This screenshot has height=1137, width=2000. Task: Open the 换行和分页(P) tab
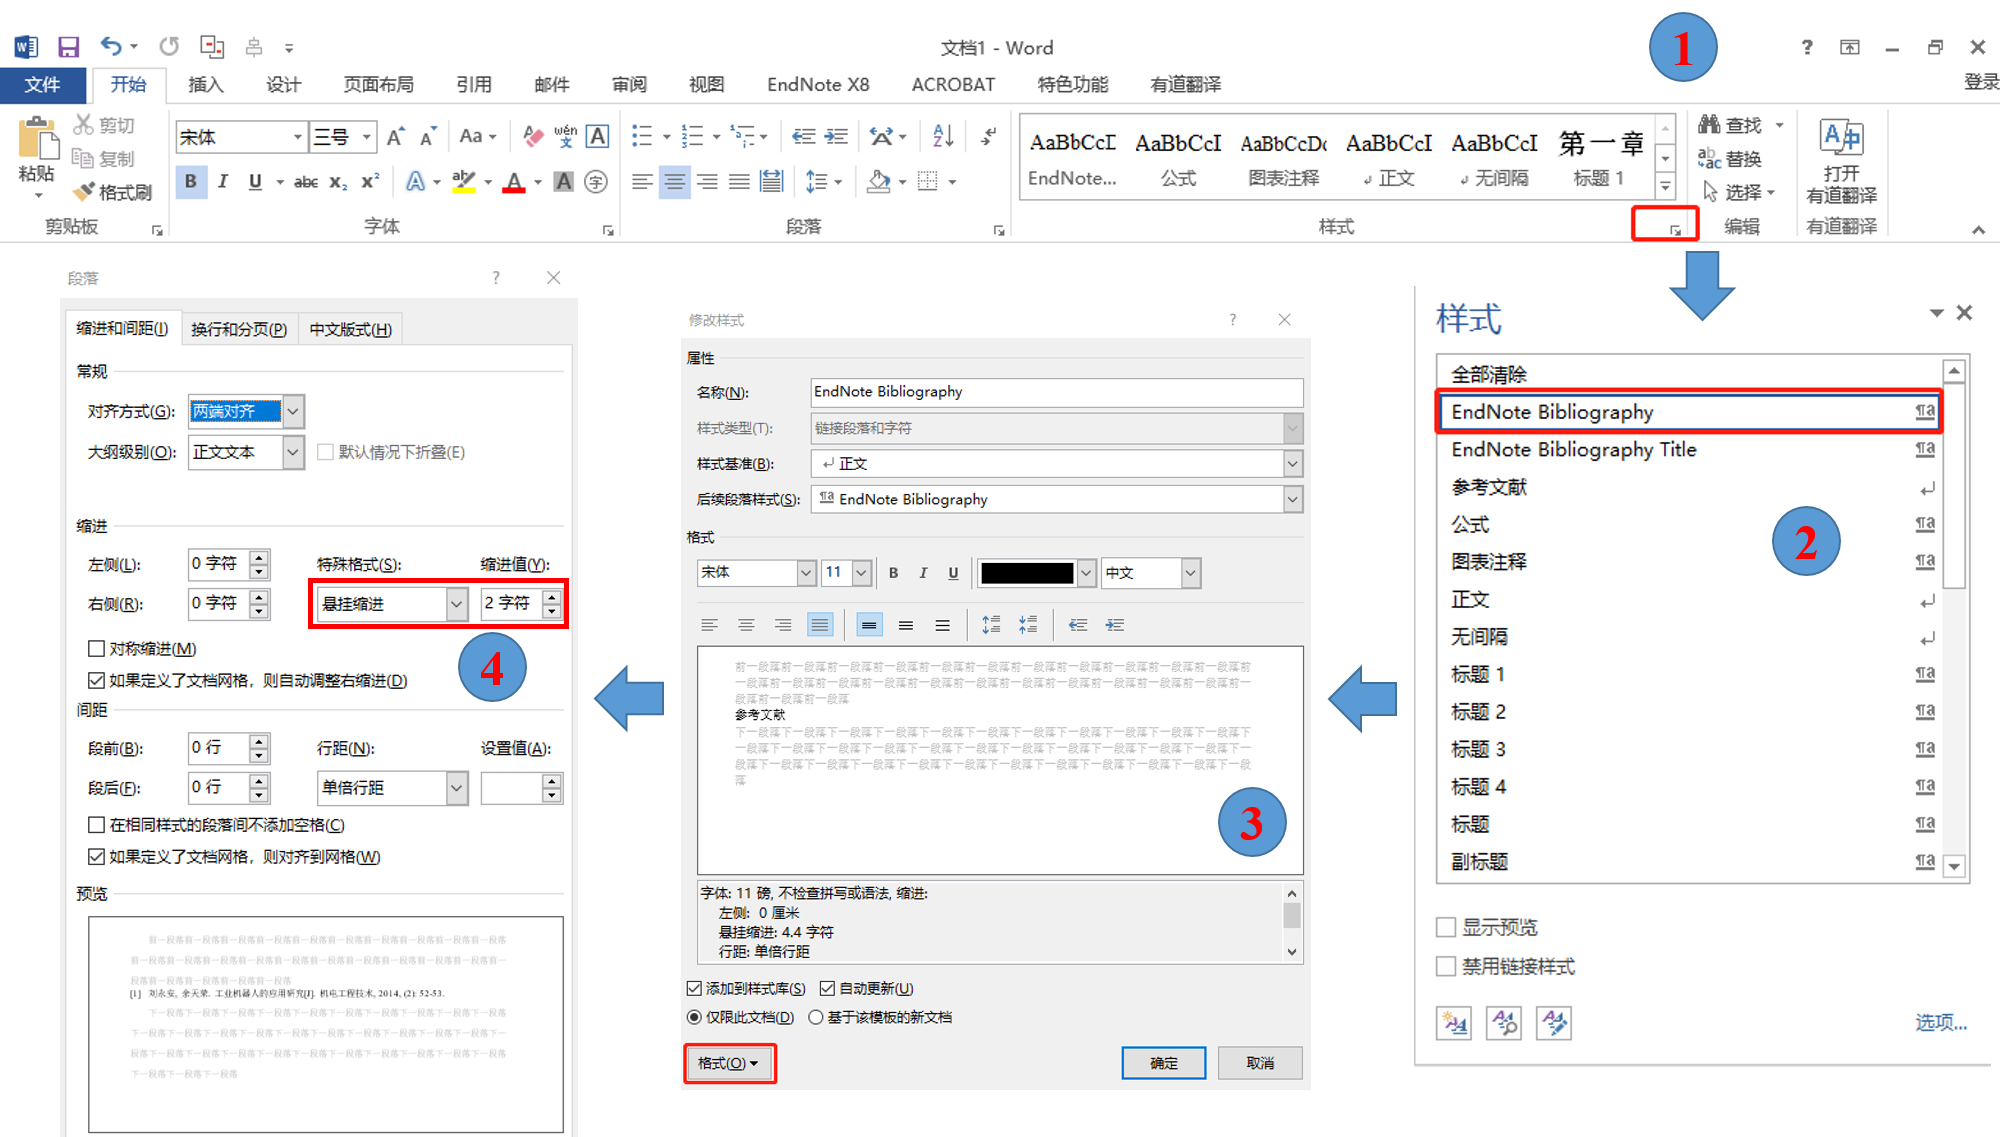[x=238, y=328]
